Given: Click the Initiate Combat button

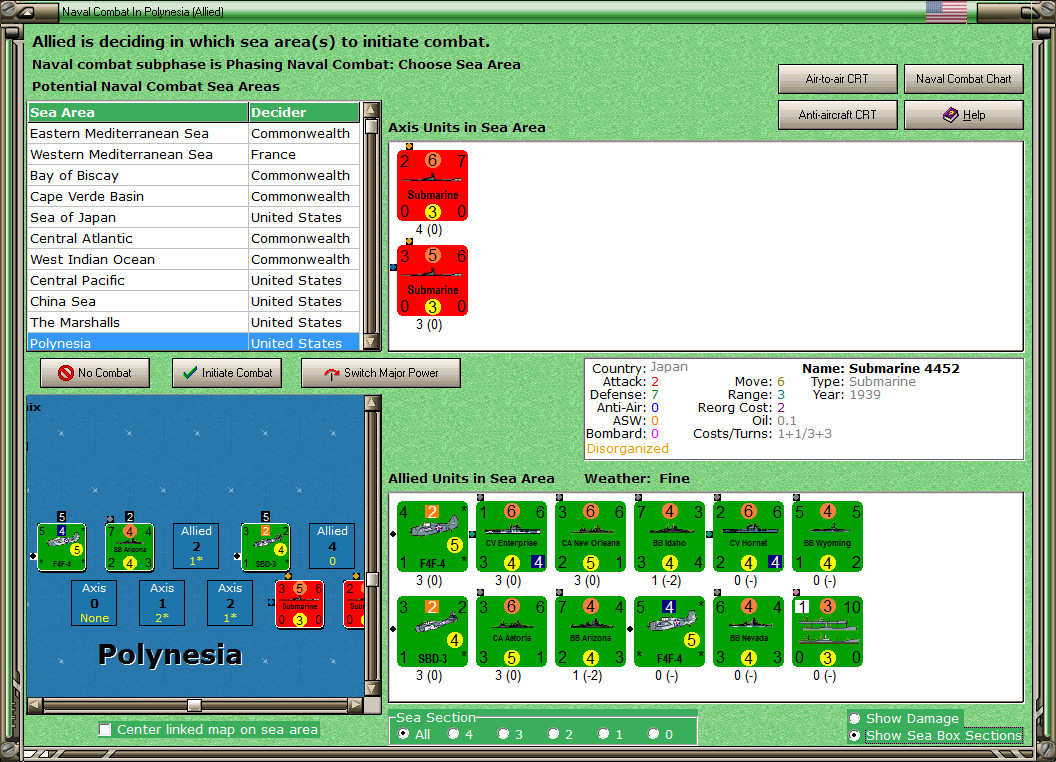Looking at the screenshot, I should pos(228,373).
